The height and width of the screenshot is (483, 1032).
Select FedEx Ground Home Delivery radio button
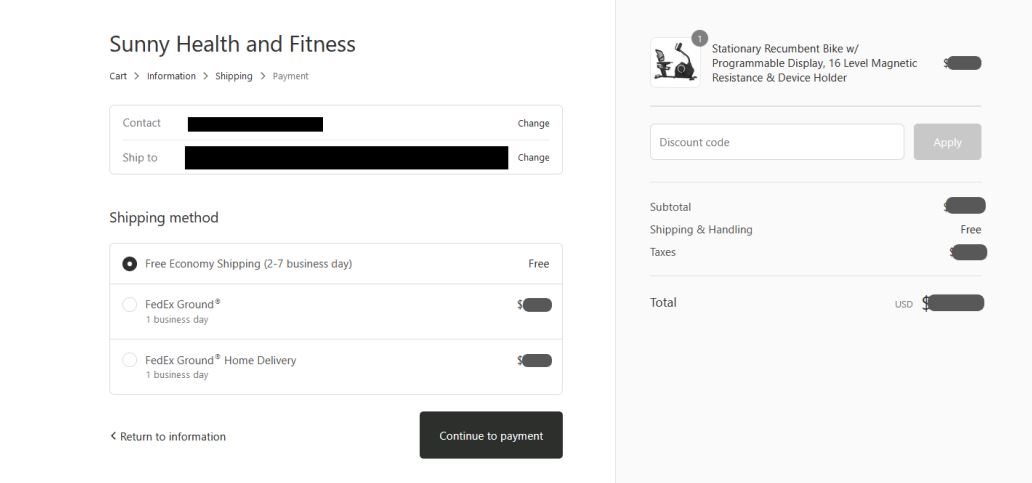coord(130,360)
